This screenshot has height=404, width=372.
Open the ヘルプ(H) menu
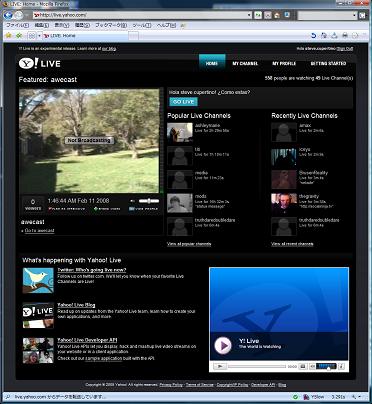pos(166,25)
